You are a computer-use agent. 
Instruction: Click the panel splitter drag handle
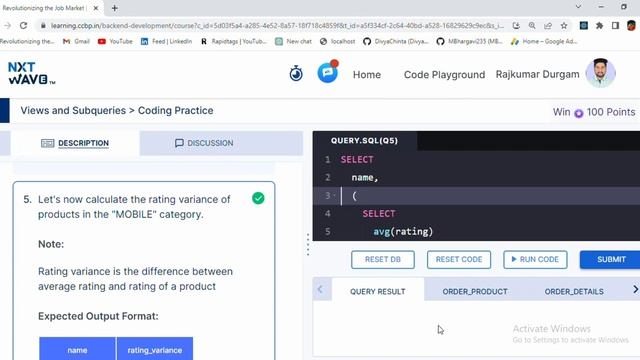[x=308, y=245]
